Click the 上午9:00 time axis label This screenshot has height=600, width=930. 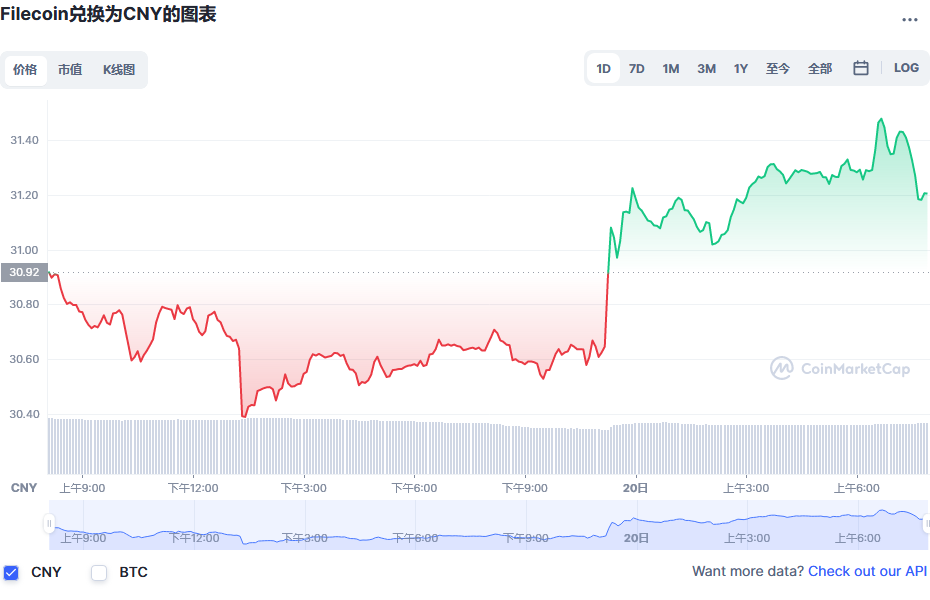tap(82, 488)
